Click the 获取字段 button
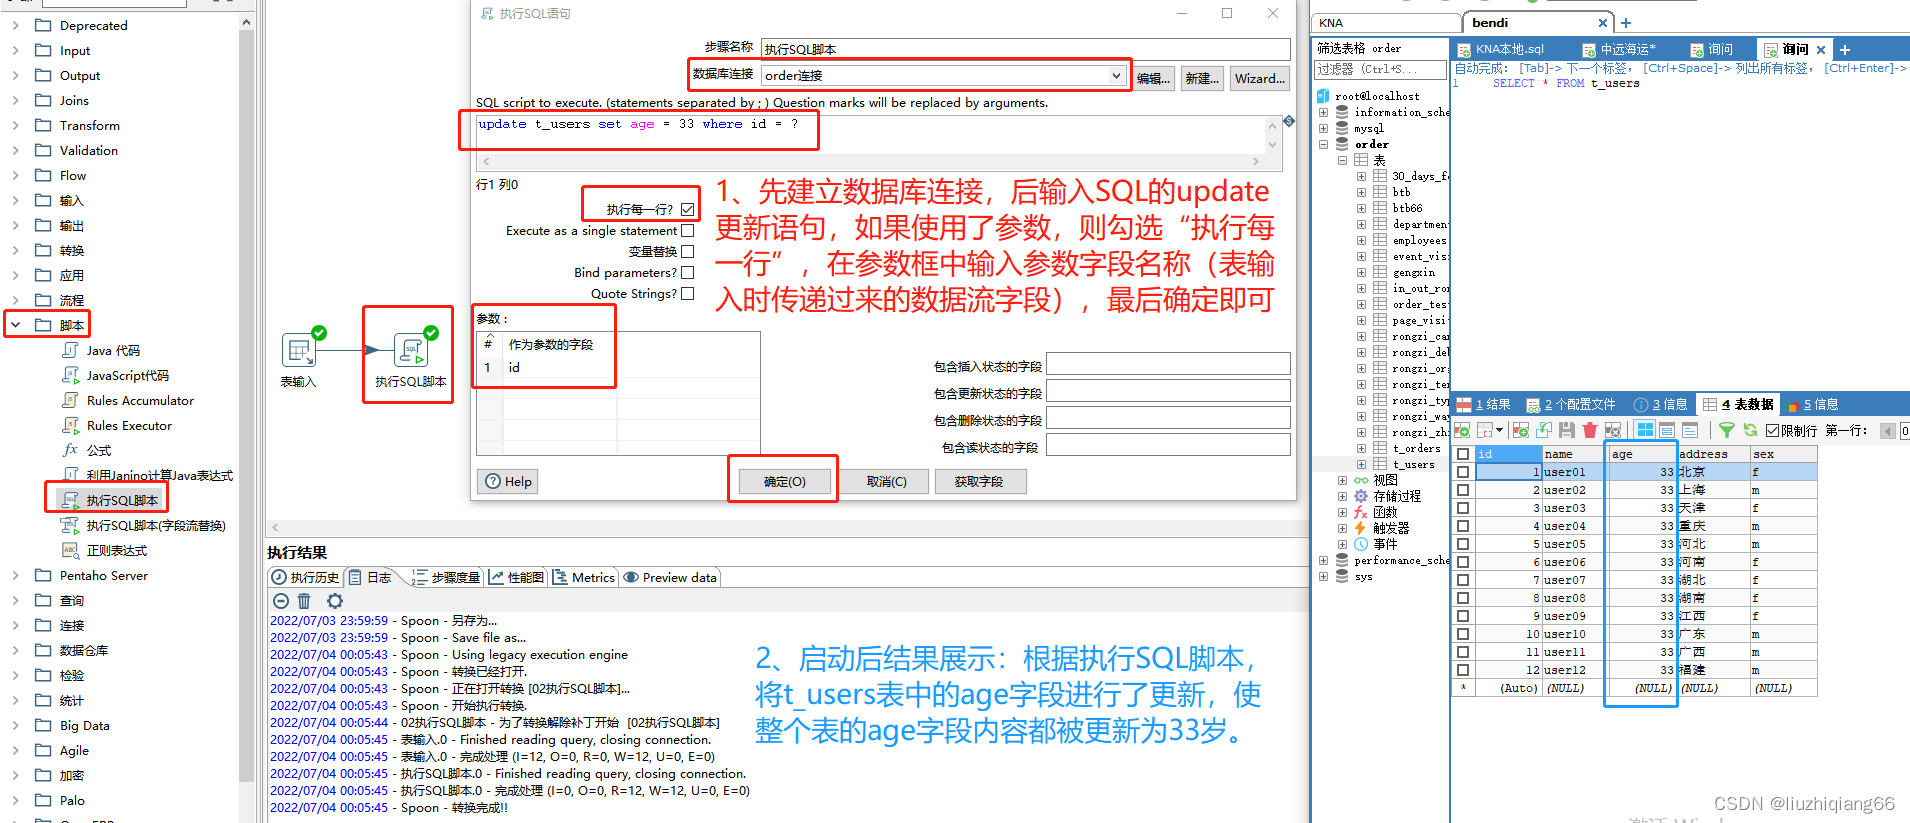1910x823 pixels. click(979, 481)
